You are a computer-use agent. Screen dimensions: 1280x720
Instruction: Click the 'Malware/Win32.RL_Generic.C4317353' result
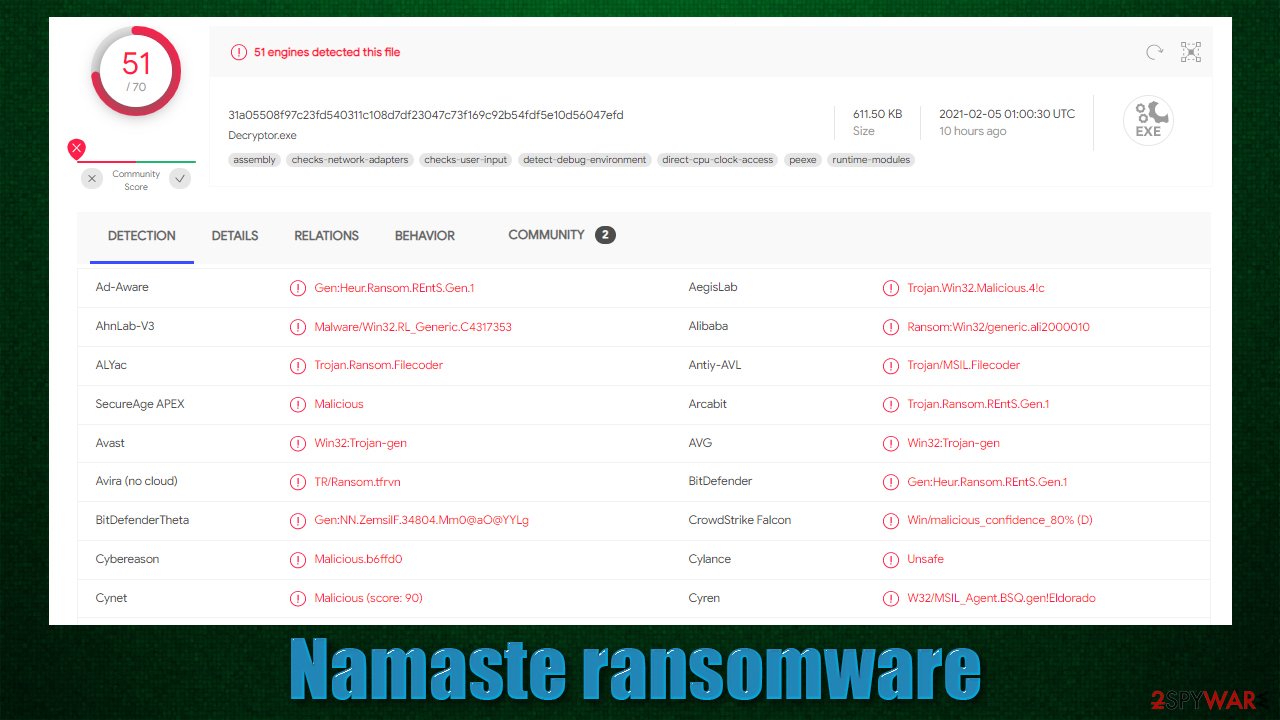(413, 327)
